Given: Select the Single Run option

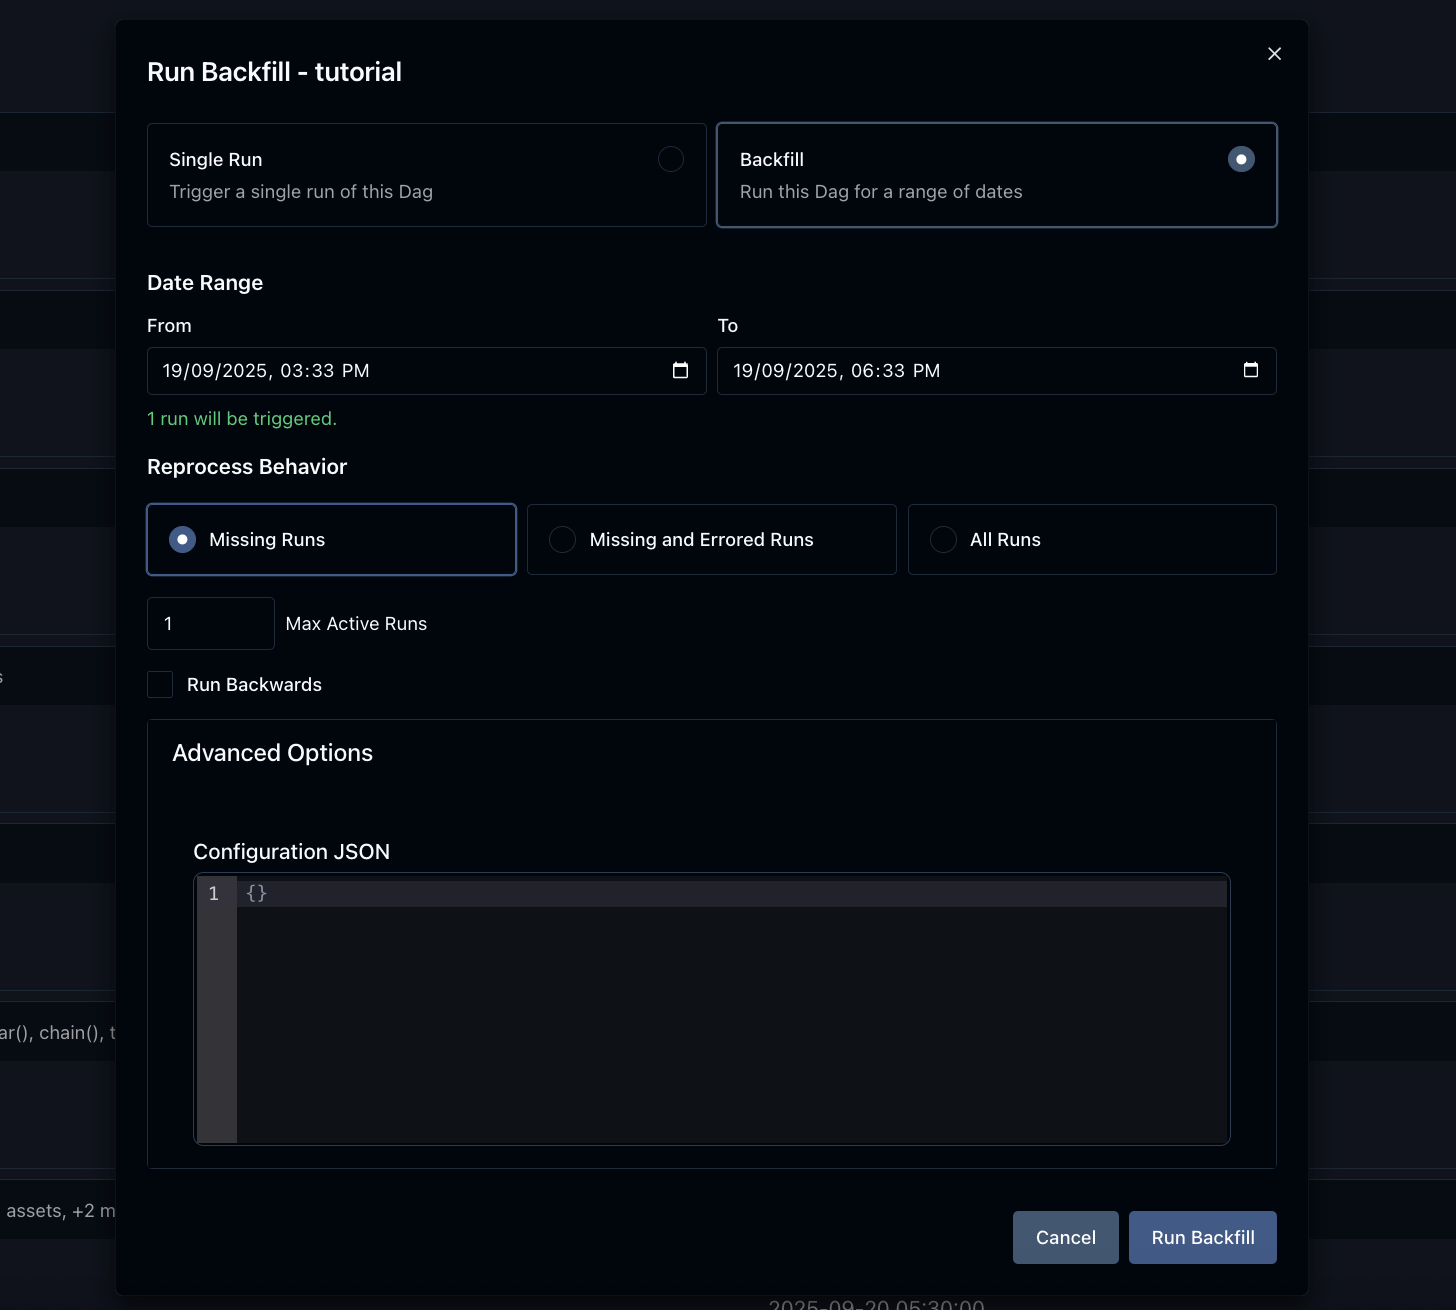Looking at the screenshot, I should 670,159.
